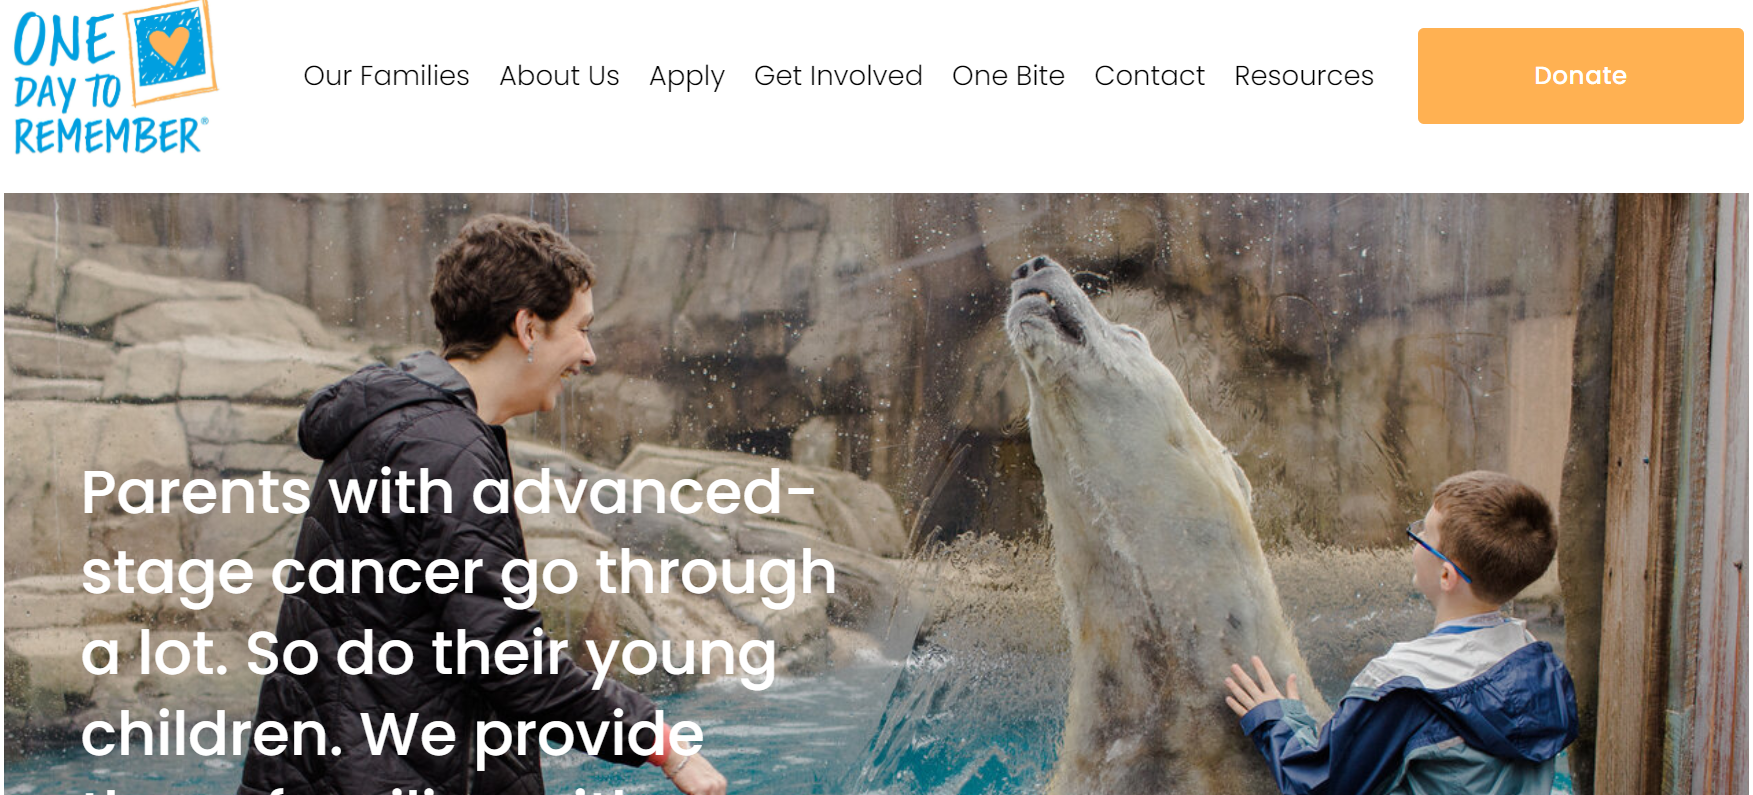This screenshot has width=1753, height=795.
Task: Open the Get Involved menu
Action: pyautogui.click(x=838, y=76)
